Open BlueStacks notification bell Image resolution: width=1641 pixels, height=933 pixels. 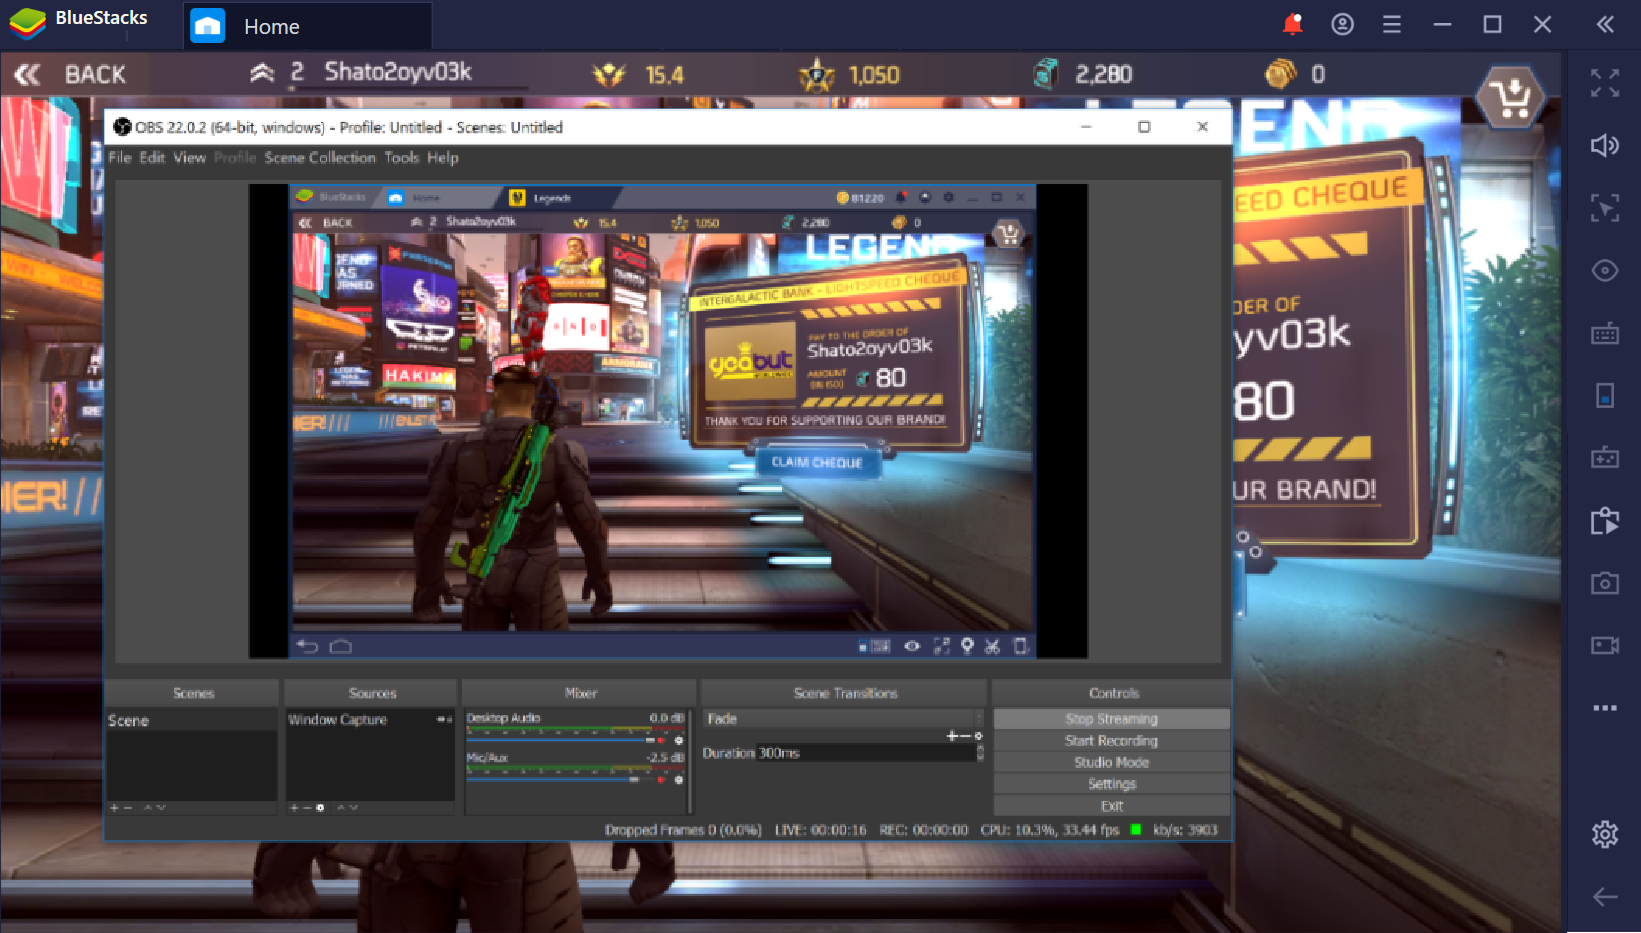tap(1292, 24)
